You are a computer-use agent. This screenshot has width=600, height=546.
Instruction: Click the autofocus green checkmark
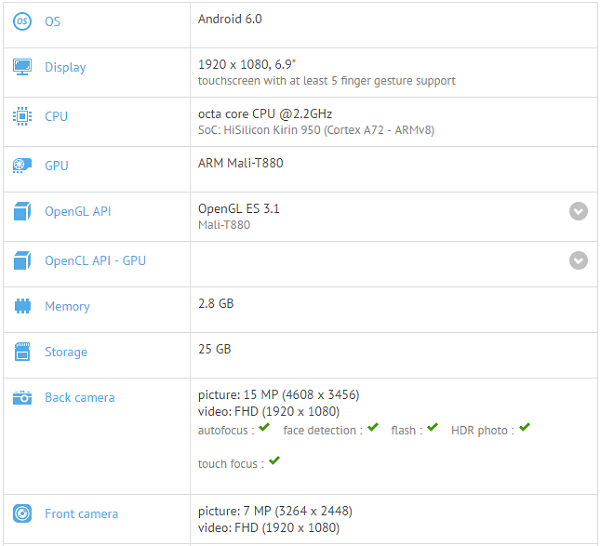(x=264, y=428)
